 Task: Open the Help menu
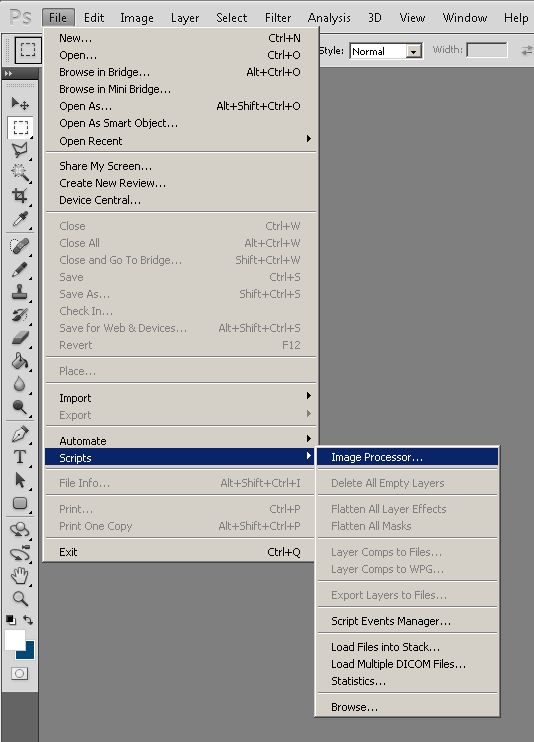point(516,18)
